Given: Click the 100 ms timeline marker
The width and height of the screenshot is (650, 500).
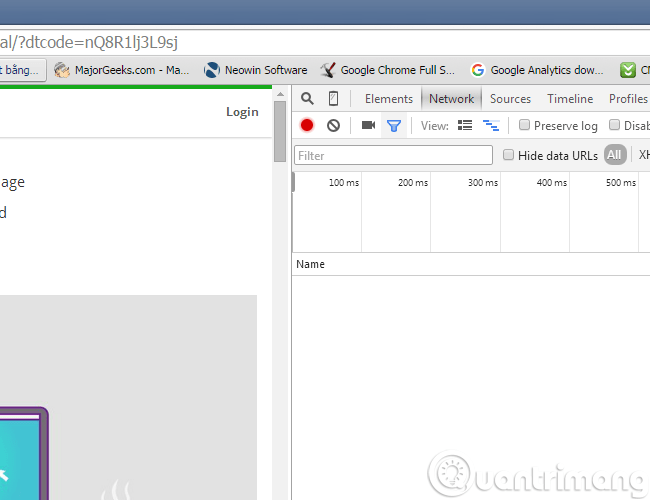Looking at the screenshot, I should click(x=344, y=182).
